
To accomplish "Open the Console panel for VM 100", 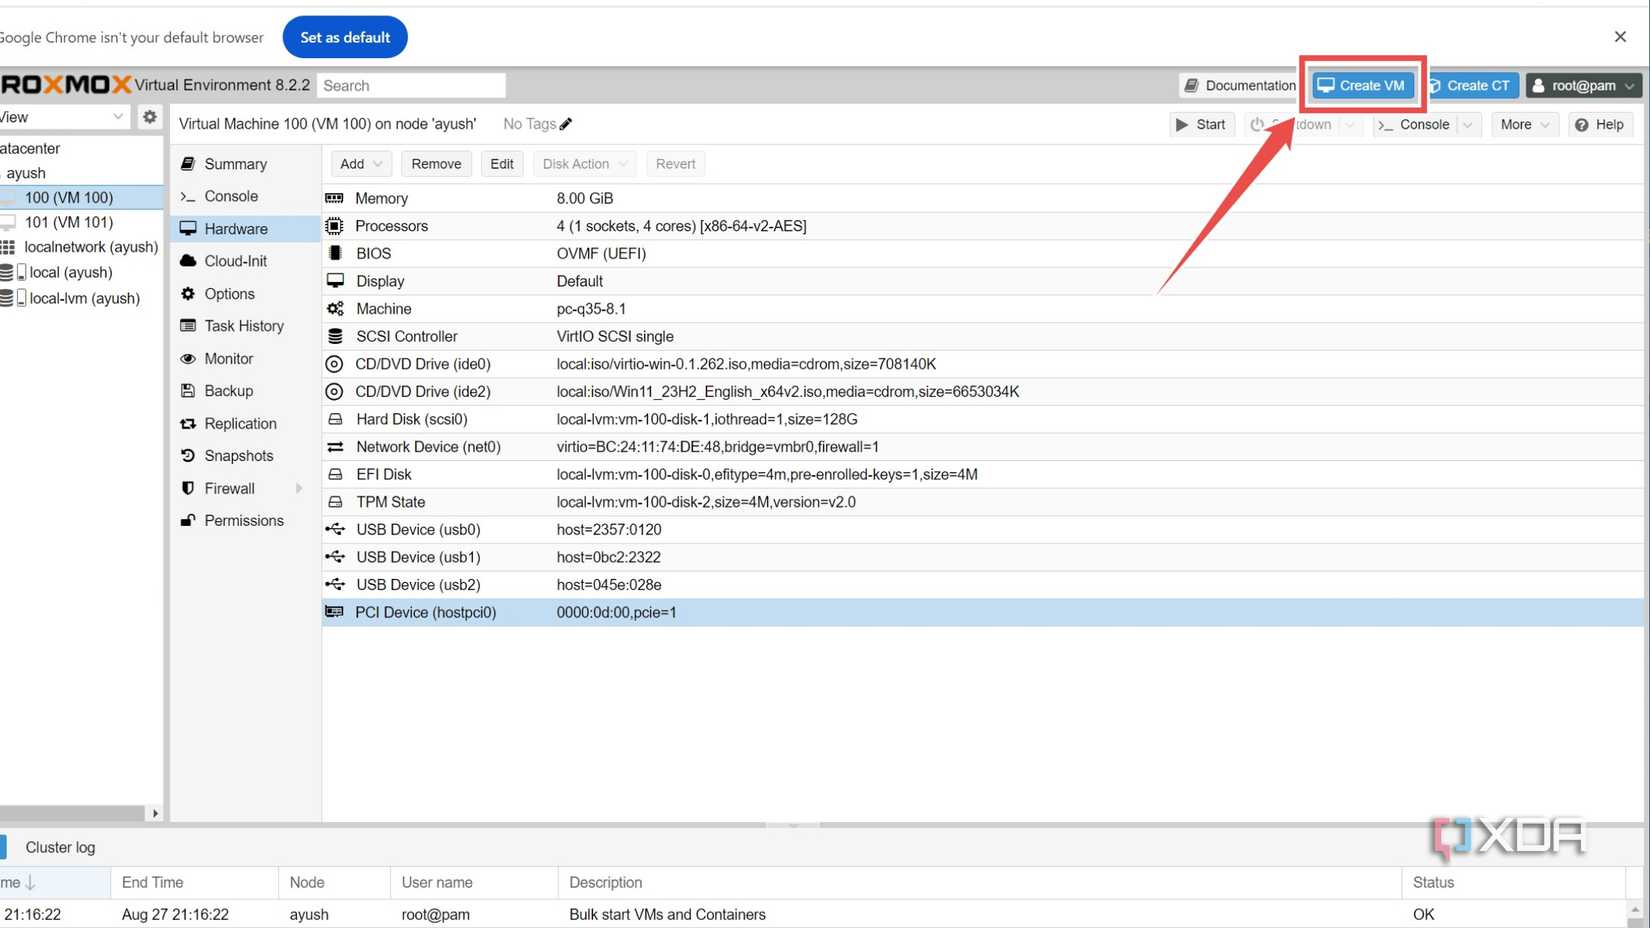I will (x=229, y=196).
